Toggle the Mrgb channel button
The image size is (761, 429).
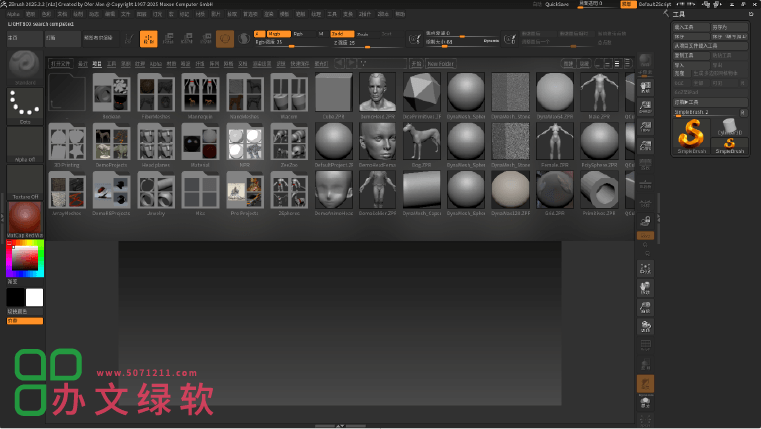click(279, 34)
